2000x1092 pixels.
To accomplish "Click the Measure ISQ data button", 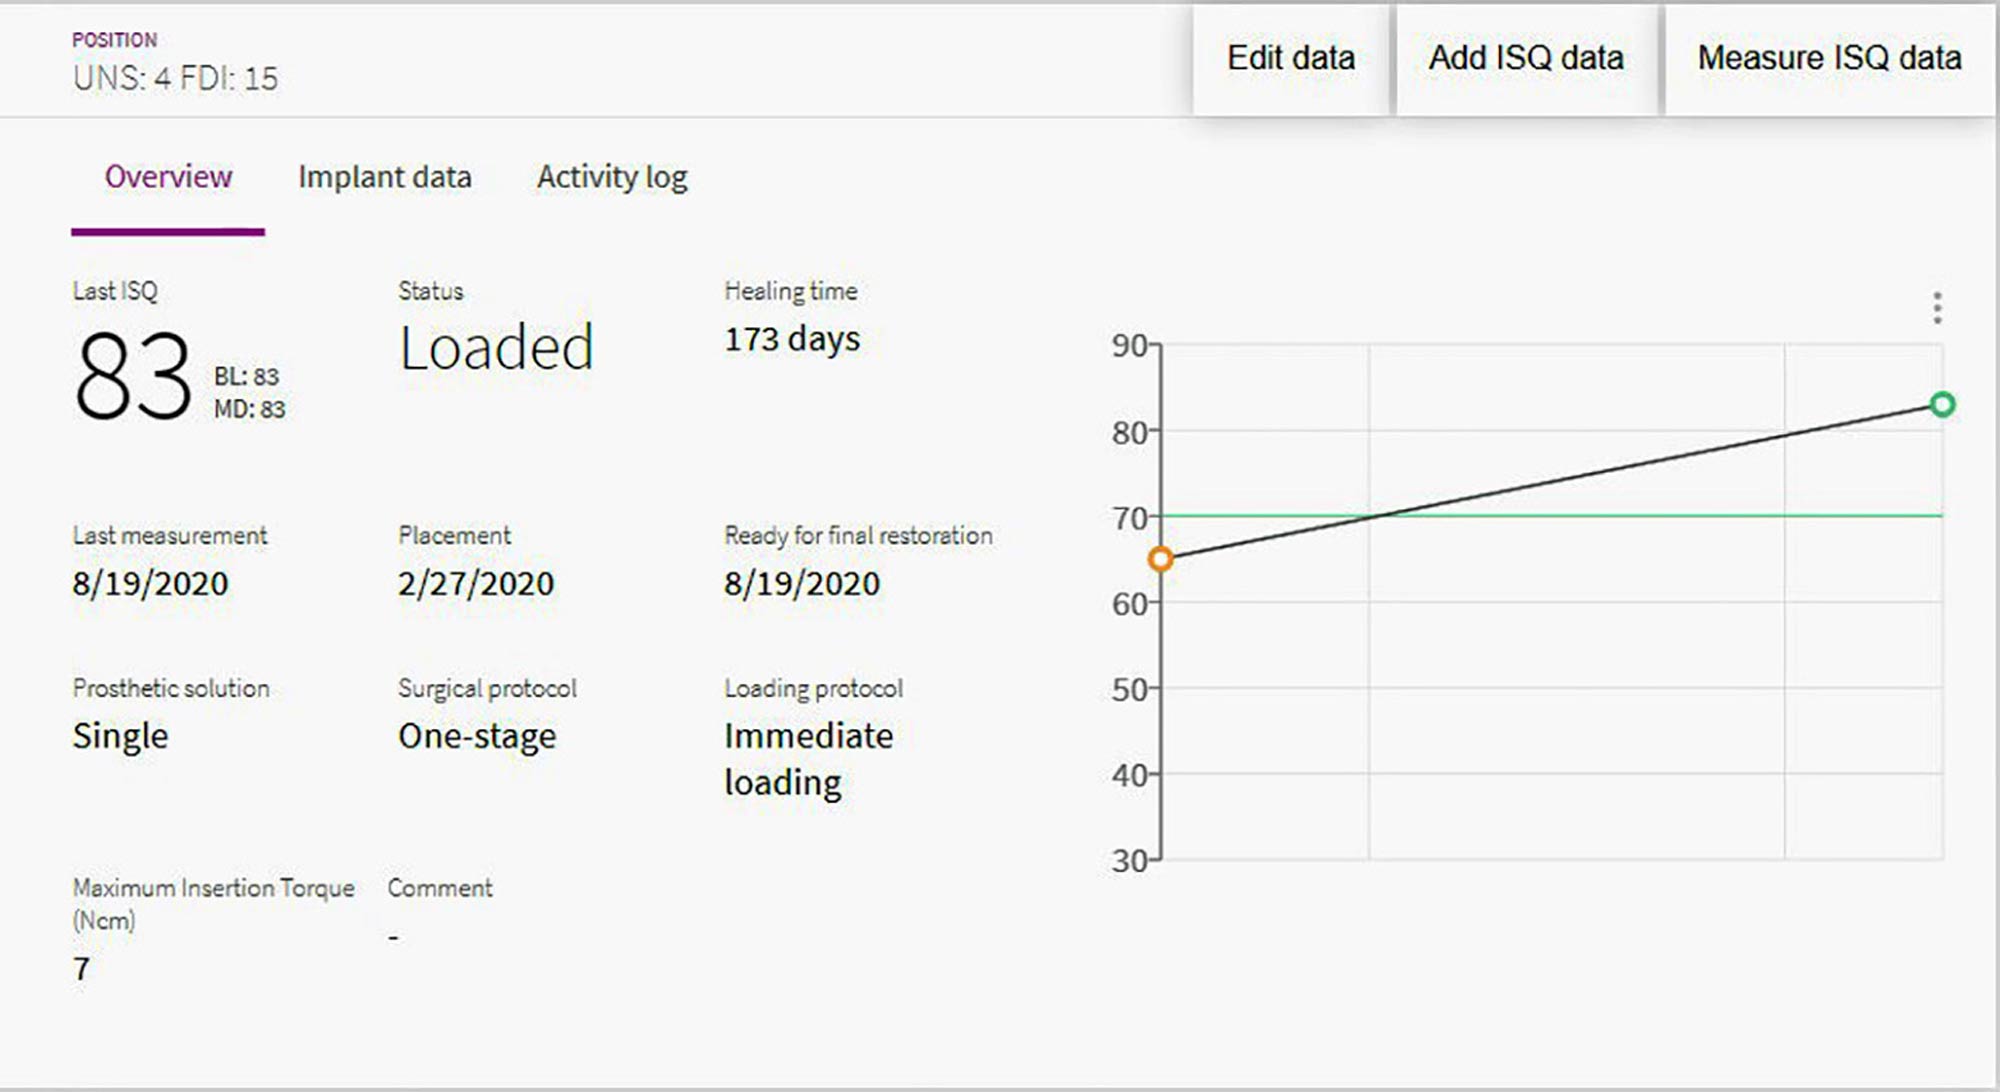I will point(1829,59).
